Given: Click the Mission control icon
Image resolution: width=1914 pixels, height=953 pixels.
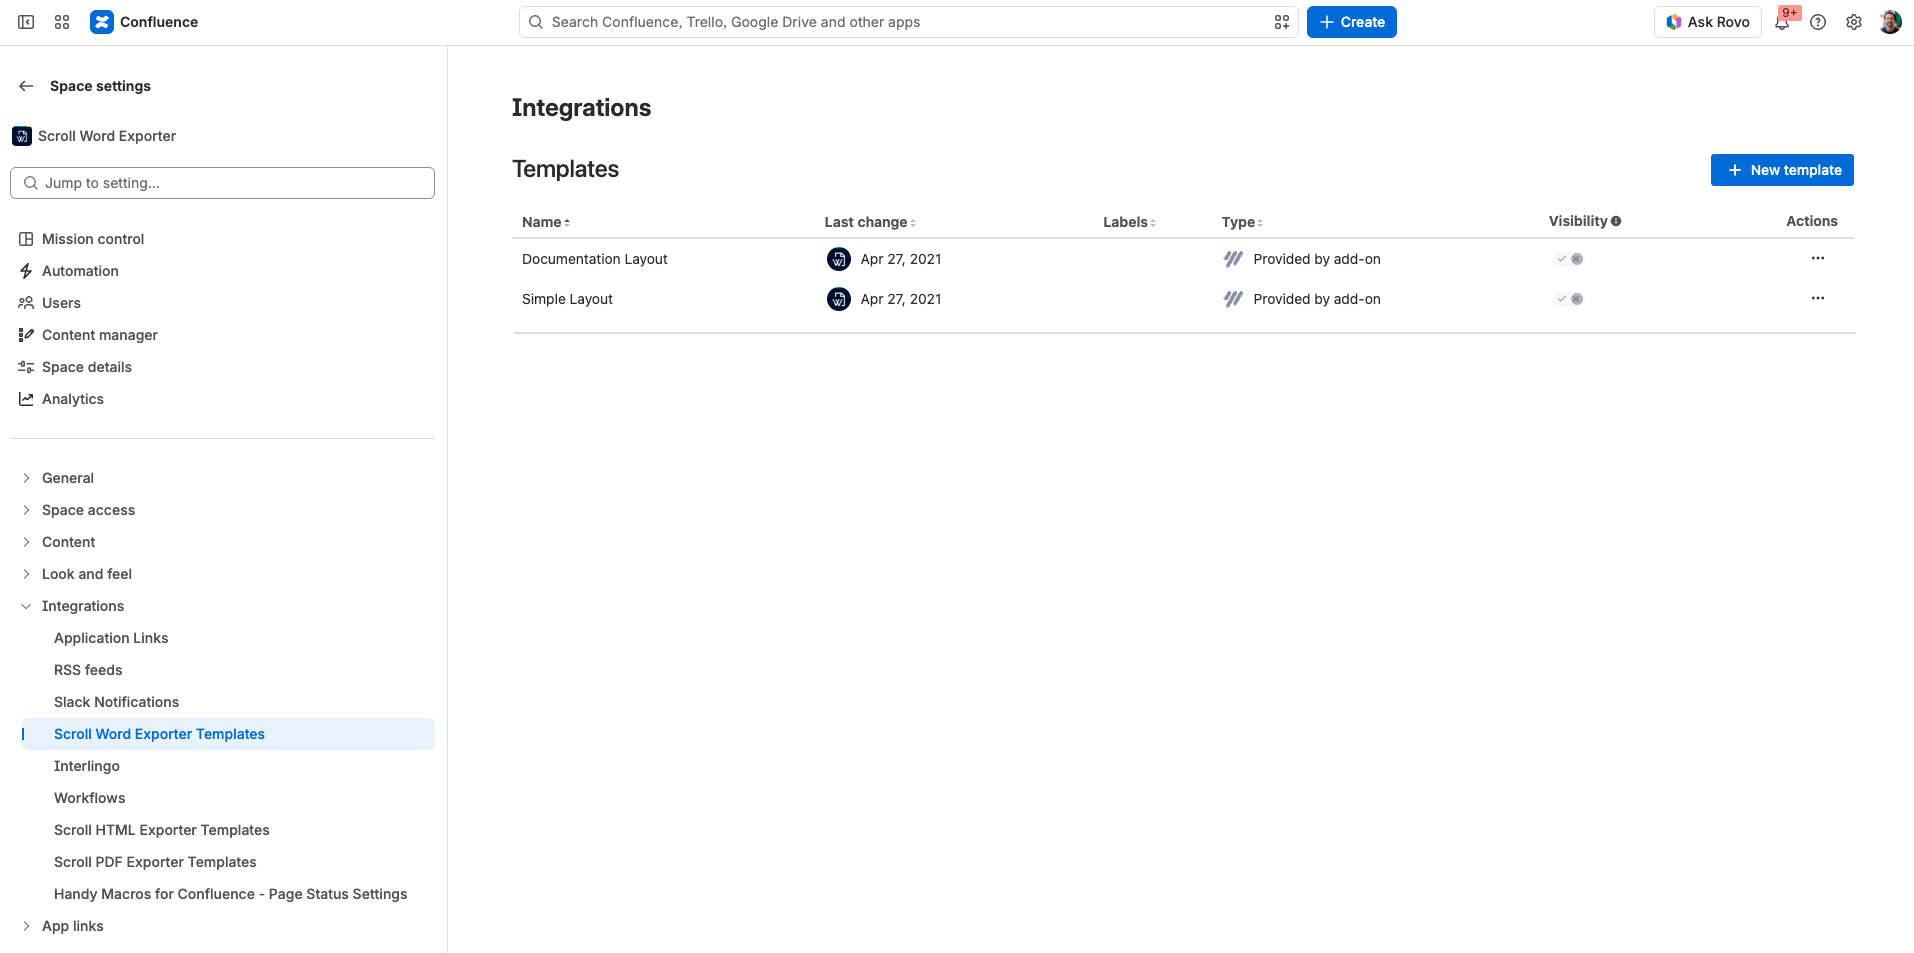Looking at the screenshot, I should (26, 239).
